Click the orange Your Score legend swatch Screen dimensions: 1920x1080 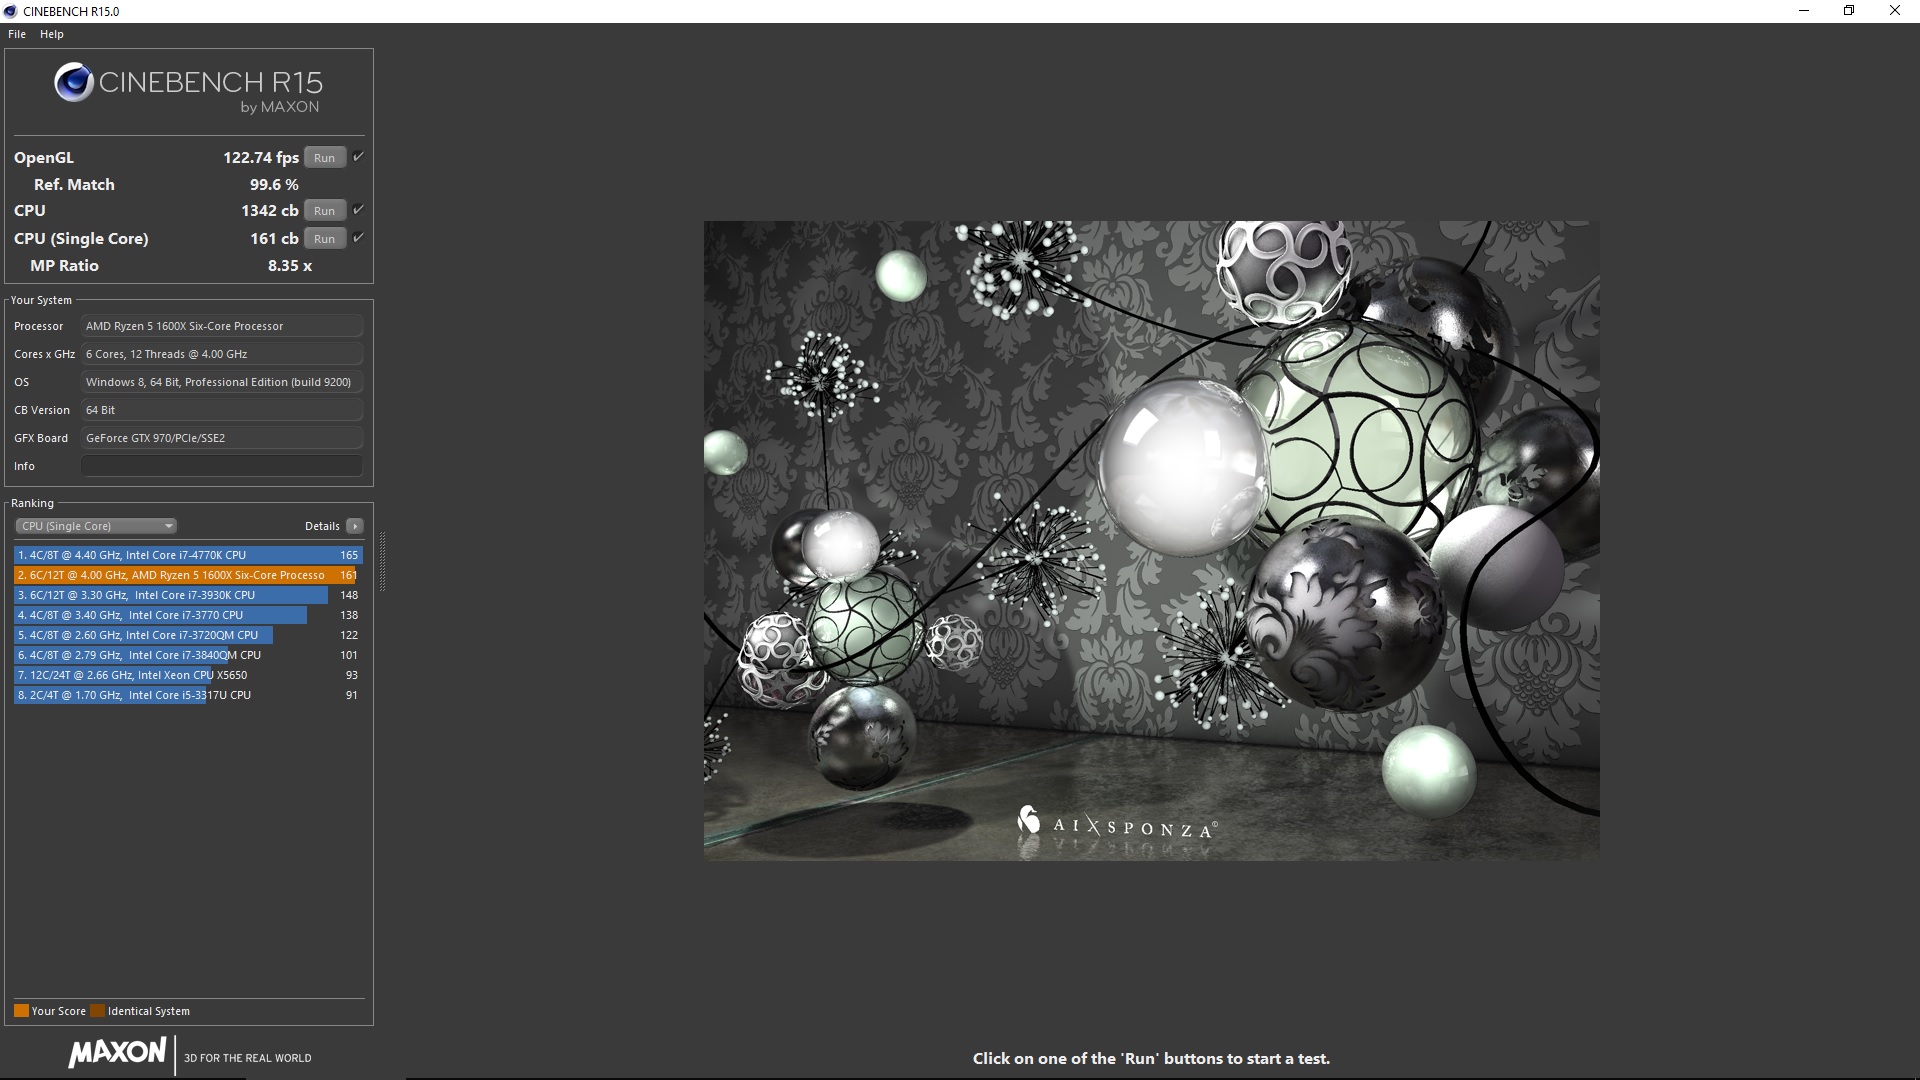21,1011
